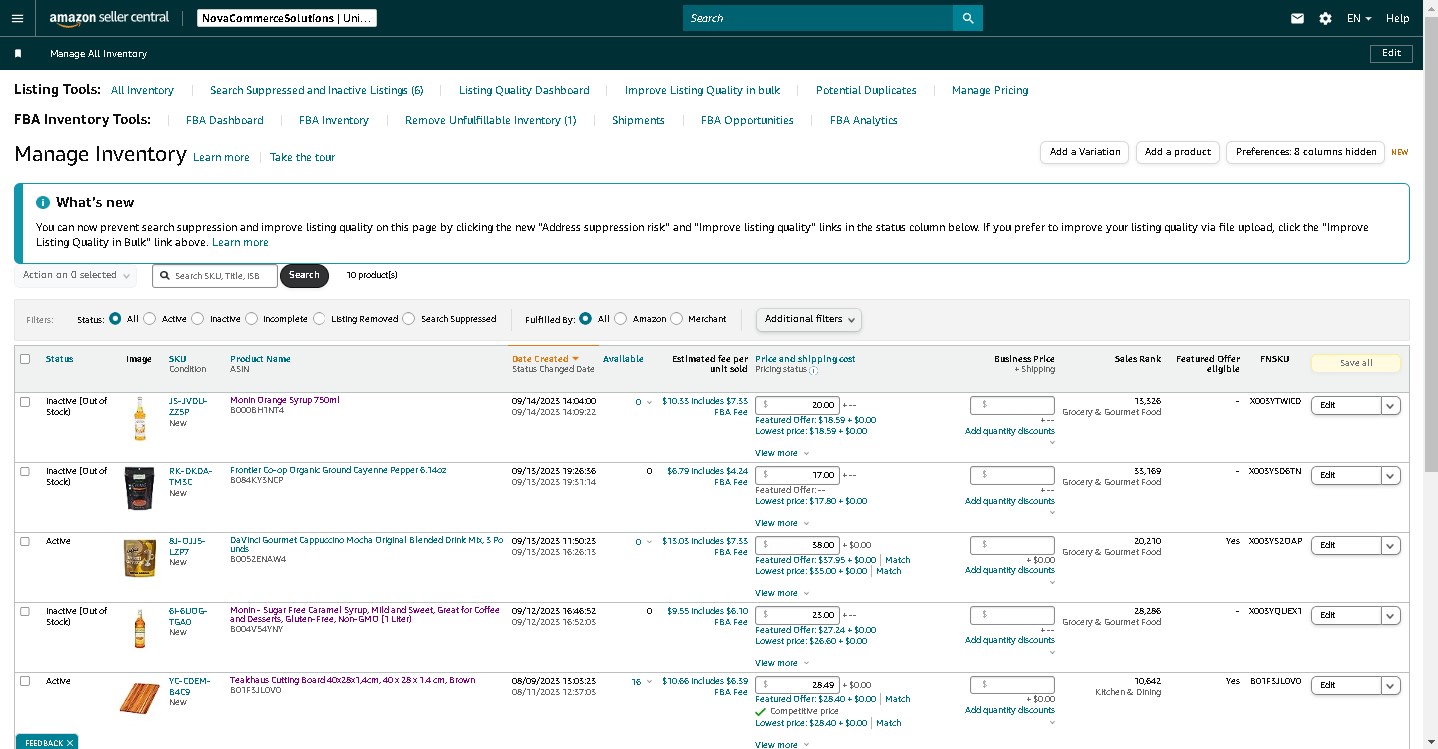Focus the top header Search field
The height and width of the screenshot is (749, 1438).
coord(818,18)
